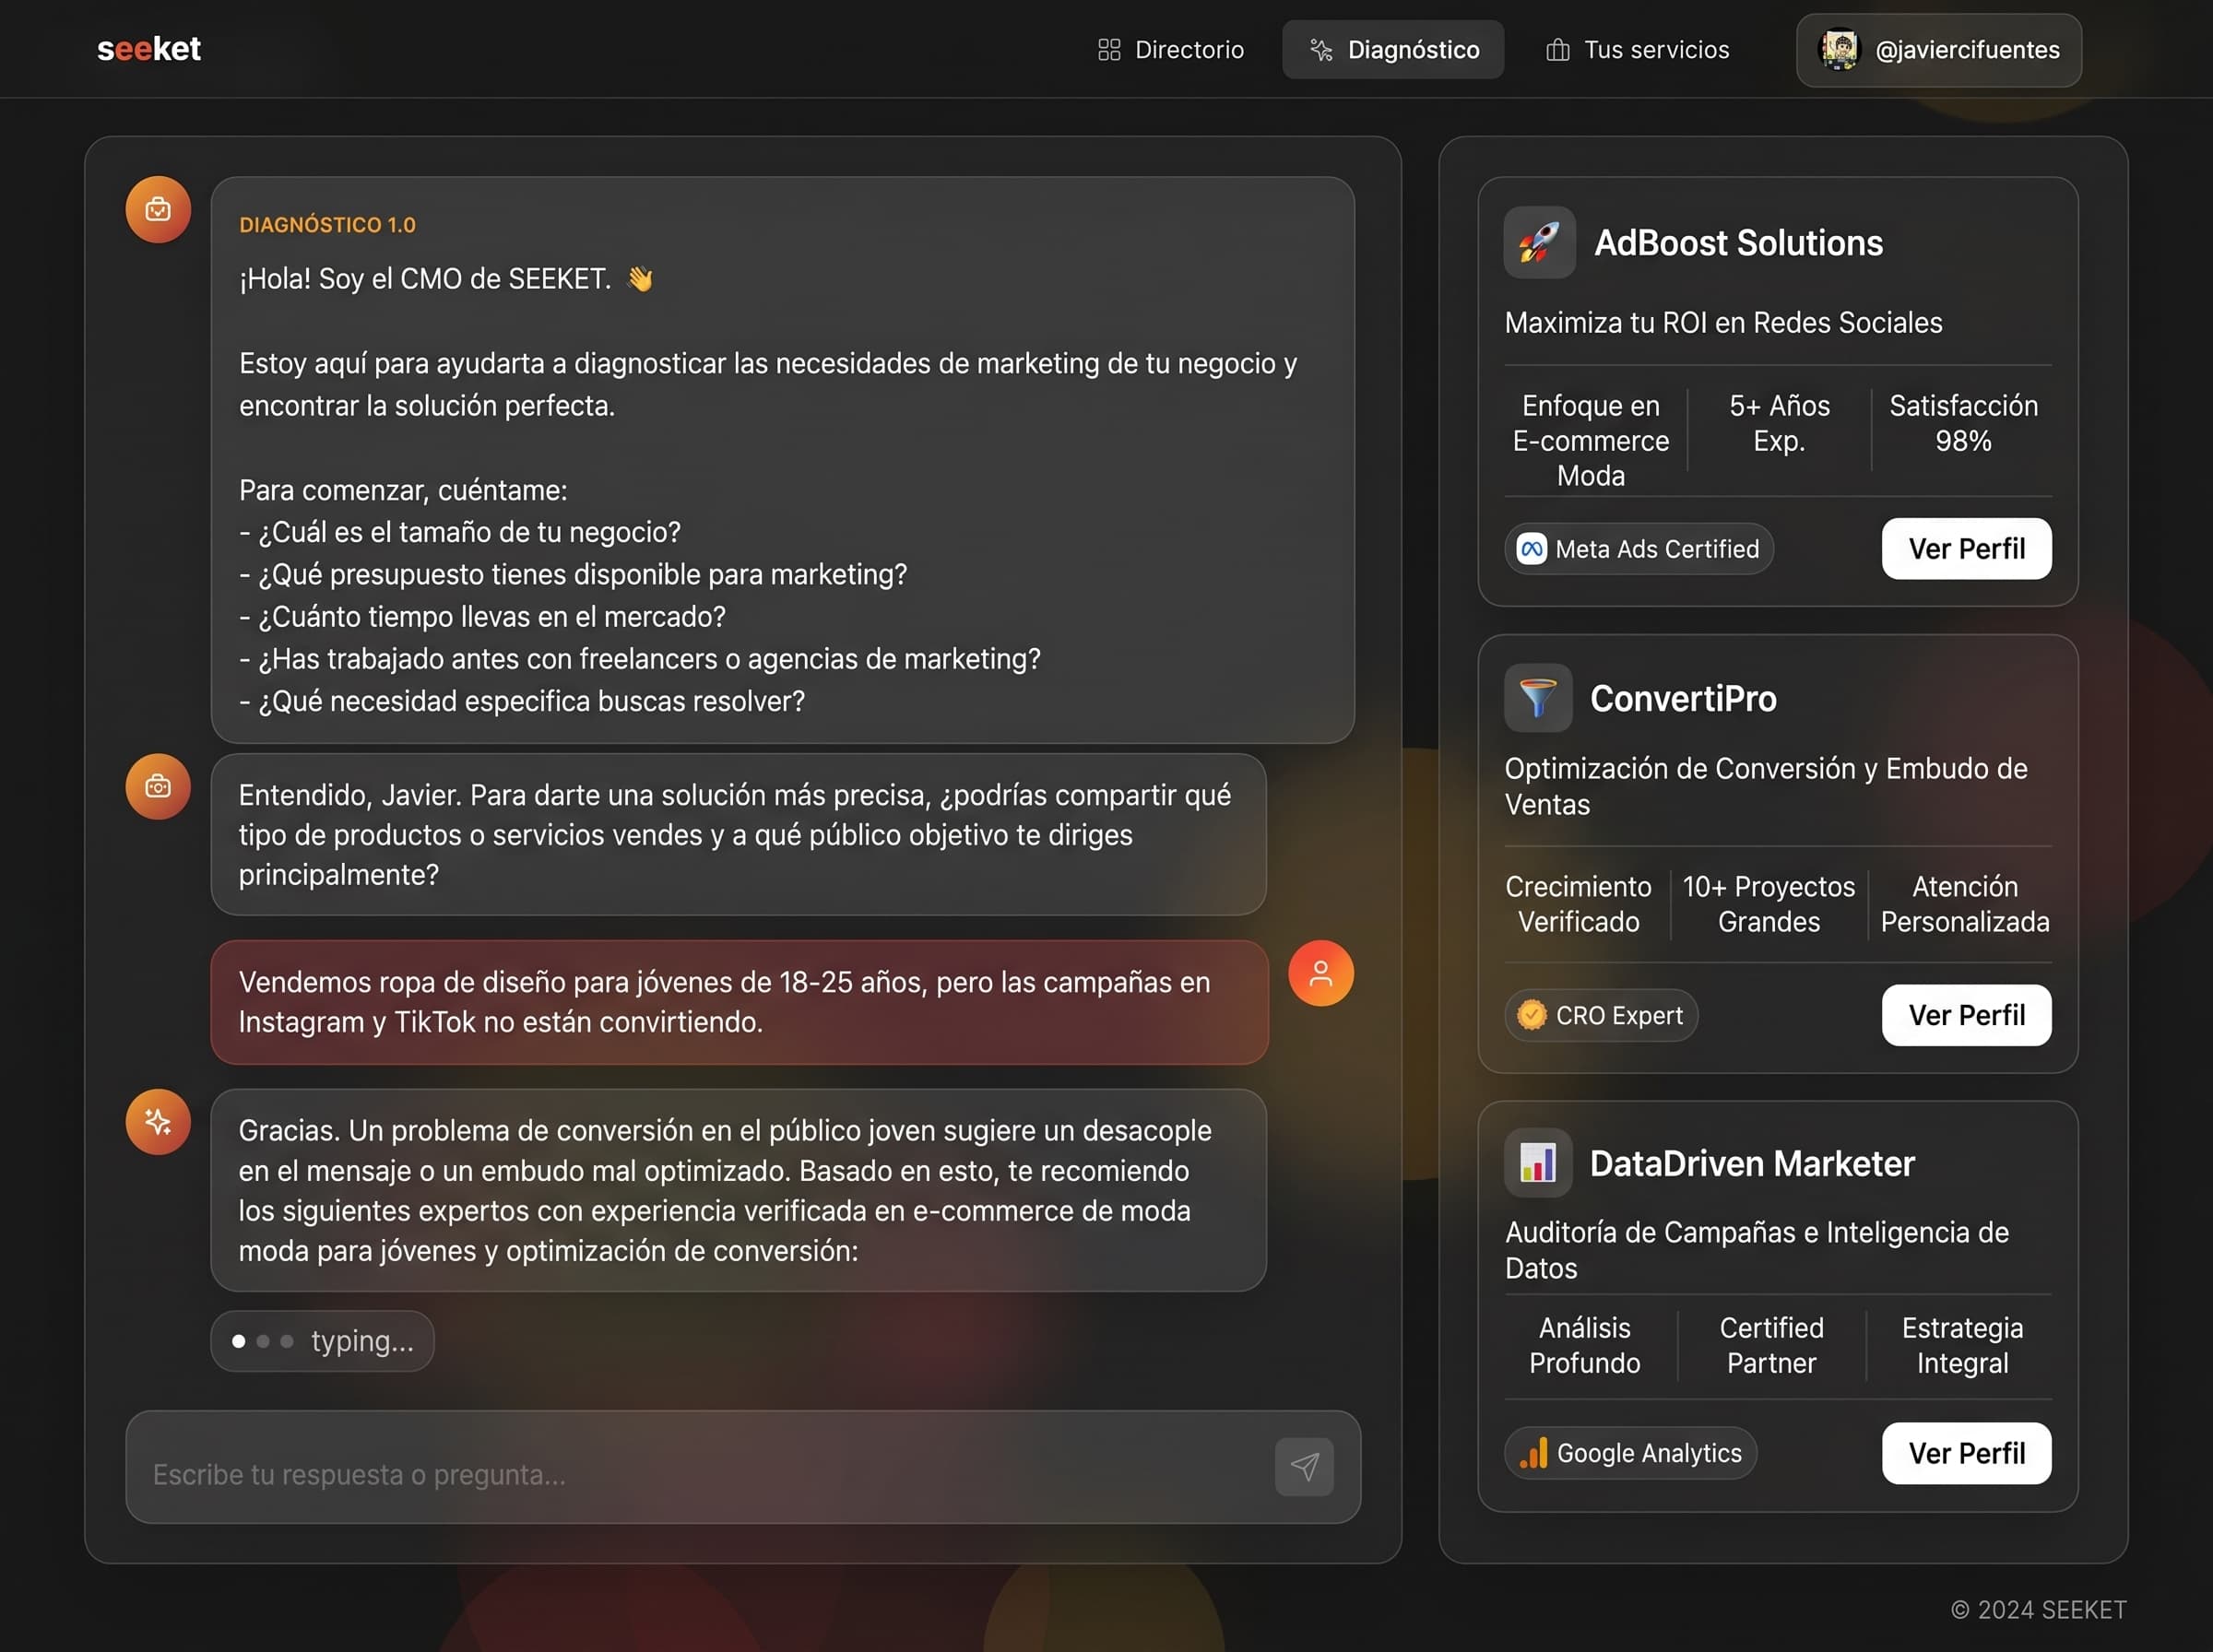Click 'Análisis Profundo' stat
2213x1652 pixels.
[x=1584, y=1346]
